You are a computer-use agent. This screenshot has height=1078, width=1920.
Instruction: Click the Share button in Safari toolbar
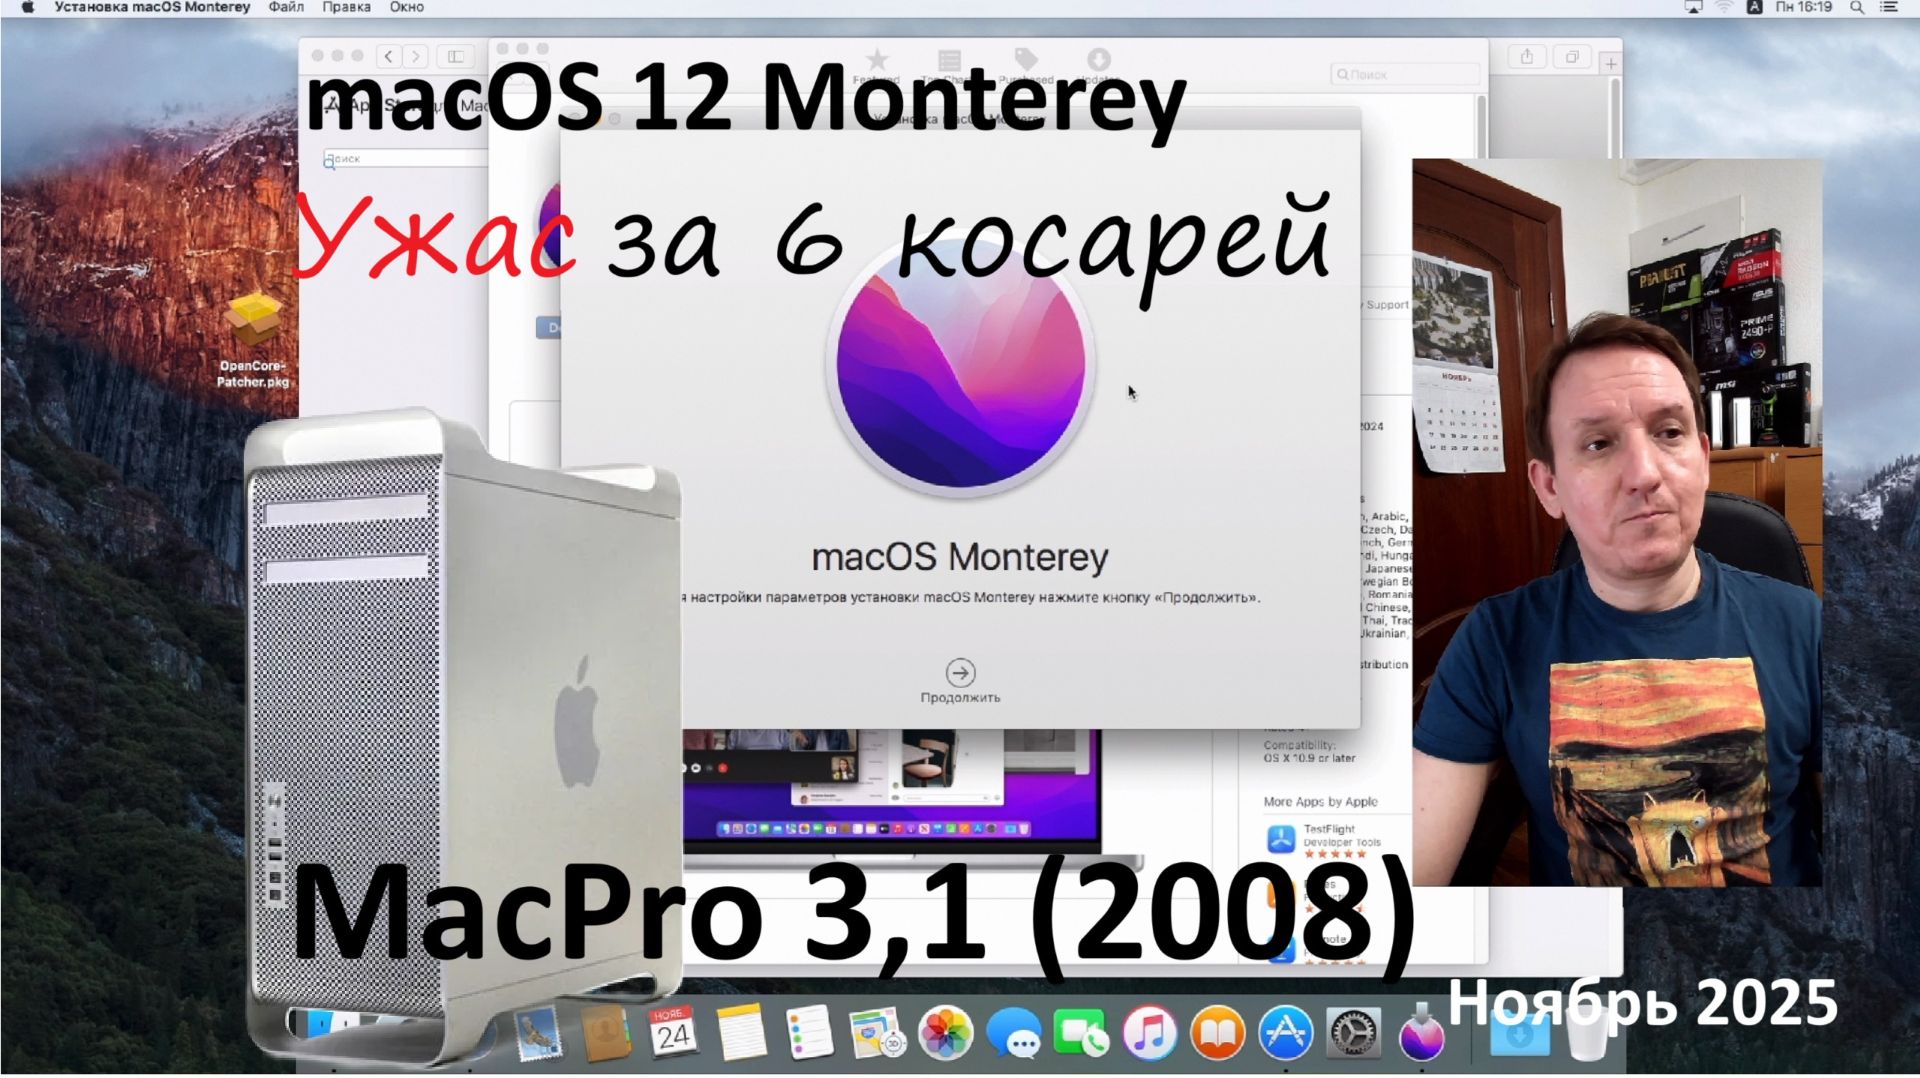(1527, 57)
